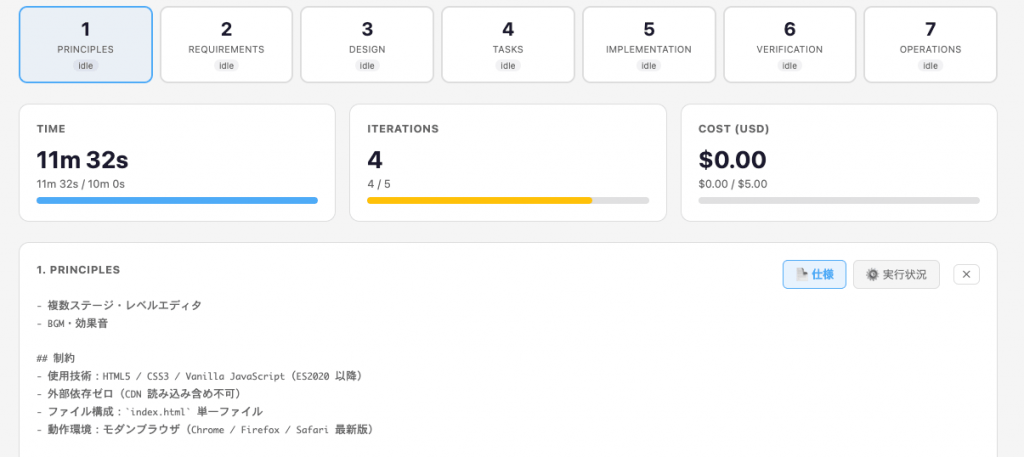The width and height of the screenshot is (1024, 457).
Task: Click the blue Time progress bar
Action: pyautogui.click(x=177, y=200)
